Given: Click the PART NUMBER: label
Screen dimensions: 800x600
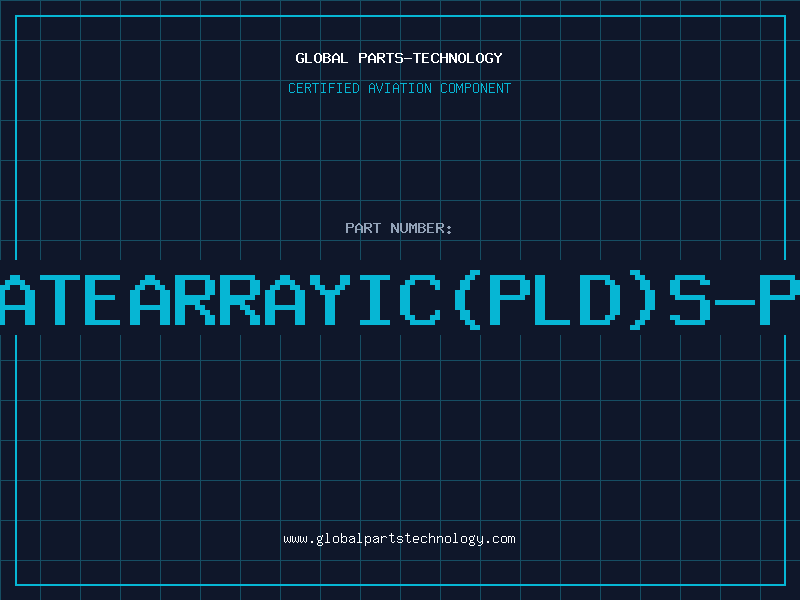Looking at the screenshot, I should [x=399, y=228].
